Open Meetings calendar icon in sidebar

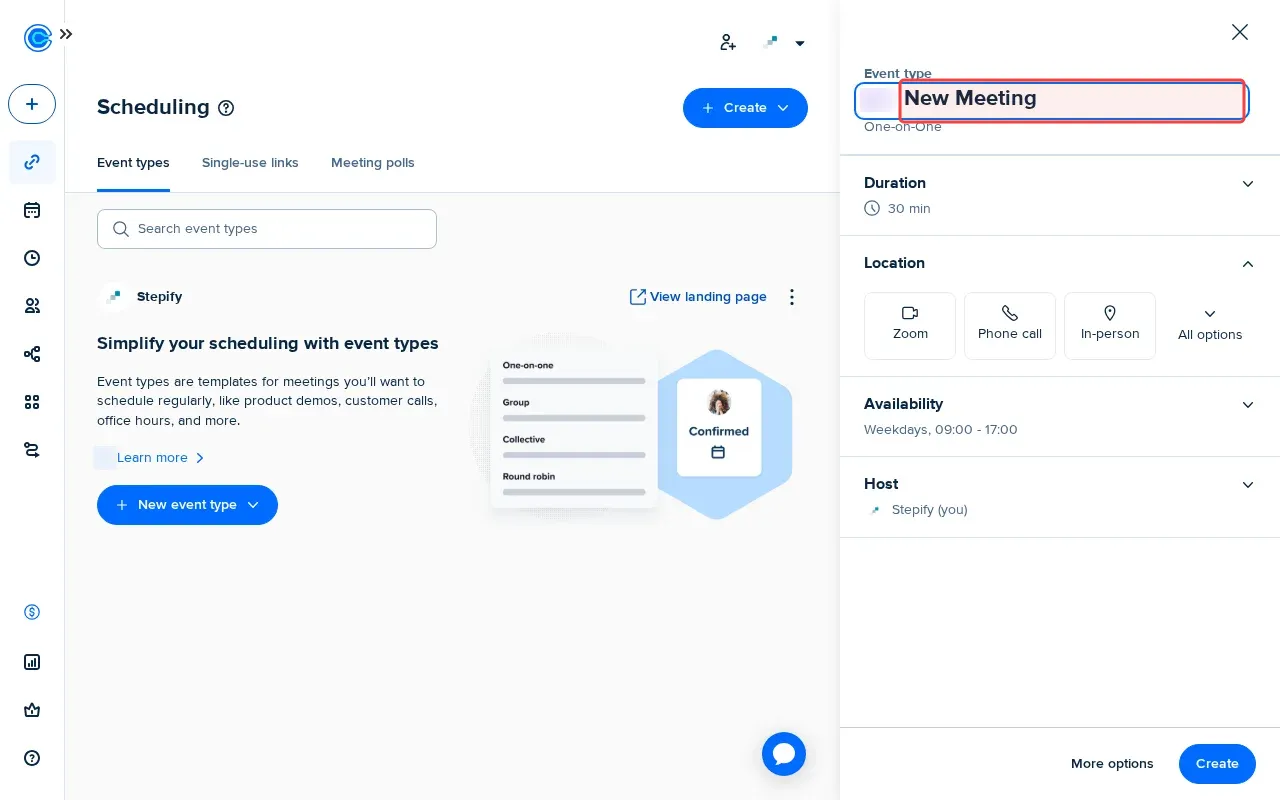pos(32,210)
